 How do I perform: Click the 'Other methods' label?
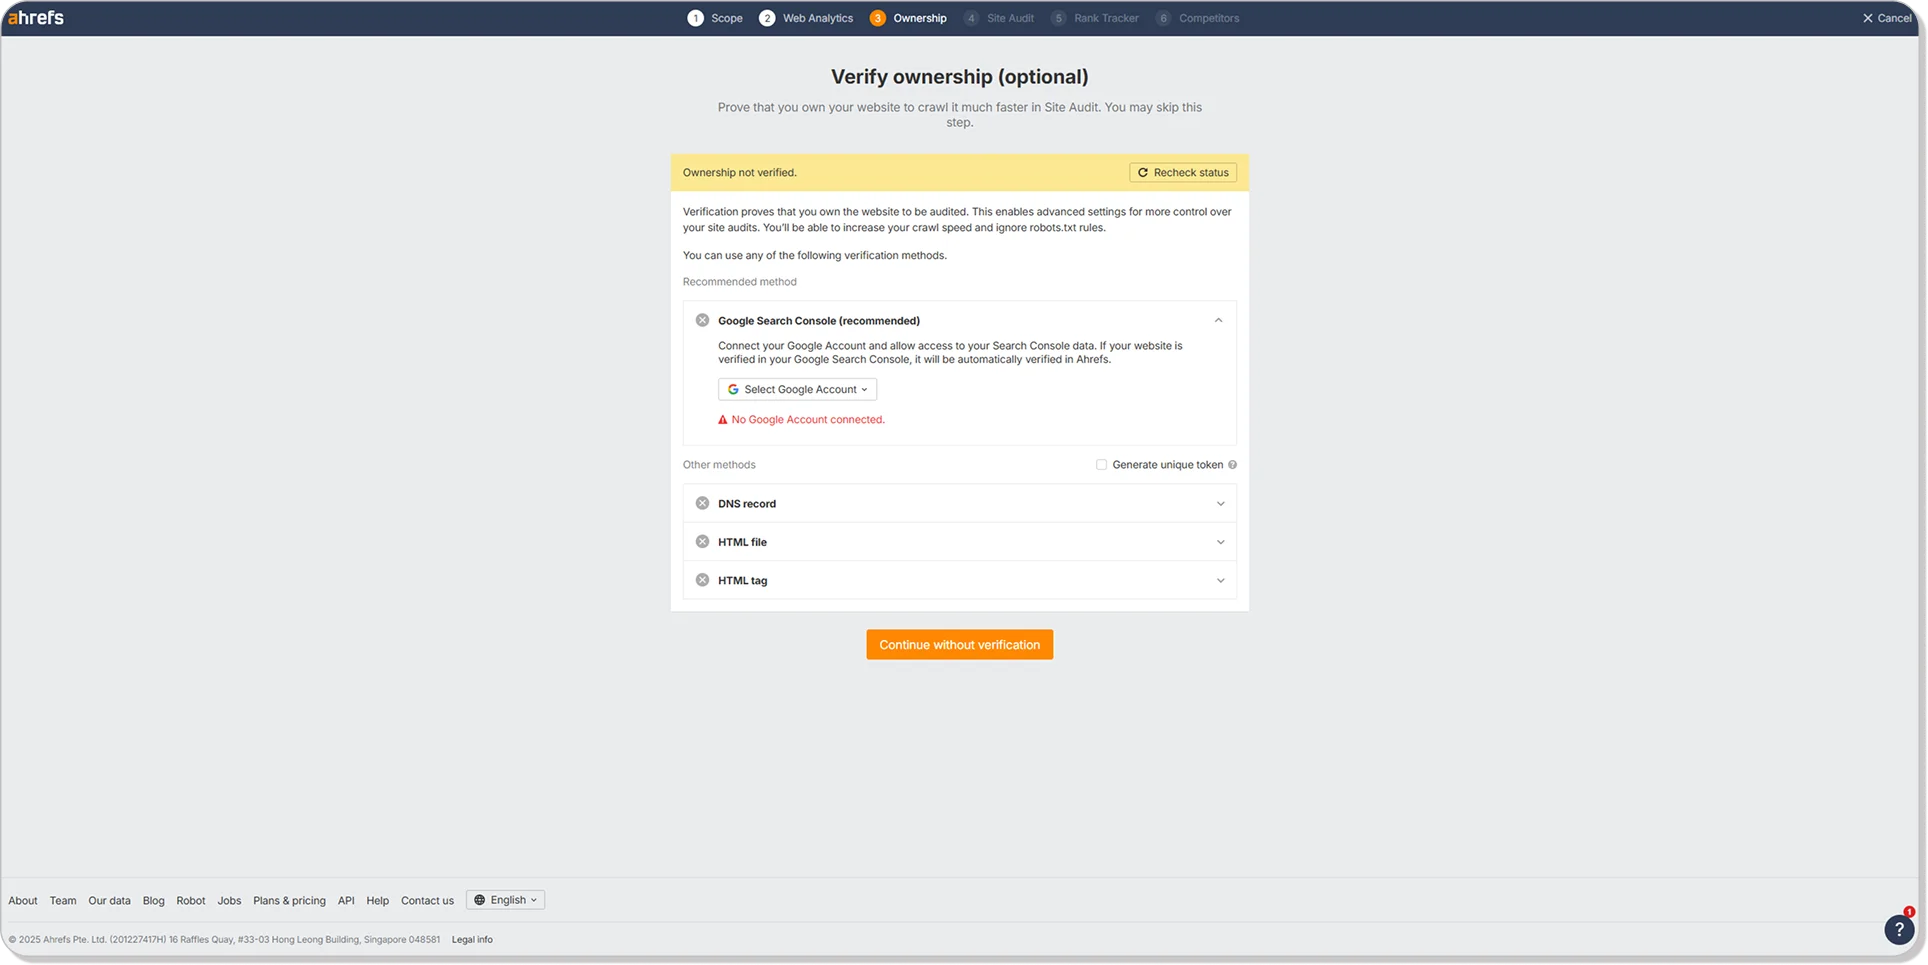(x=719, y=465)
